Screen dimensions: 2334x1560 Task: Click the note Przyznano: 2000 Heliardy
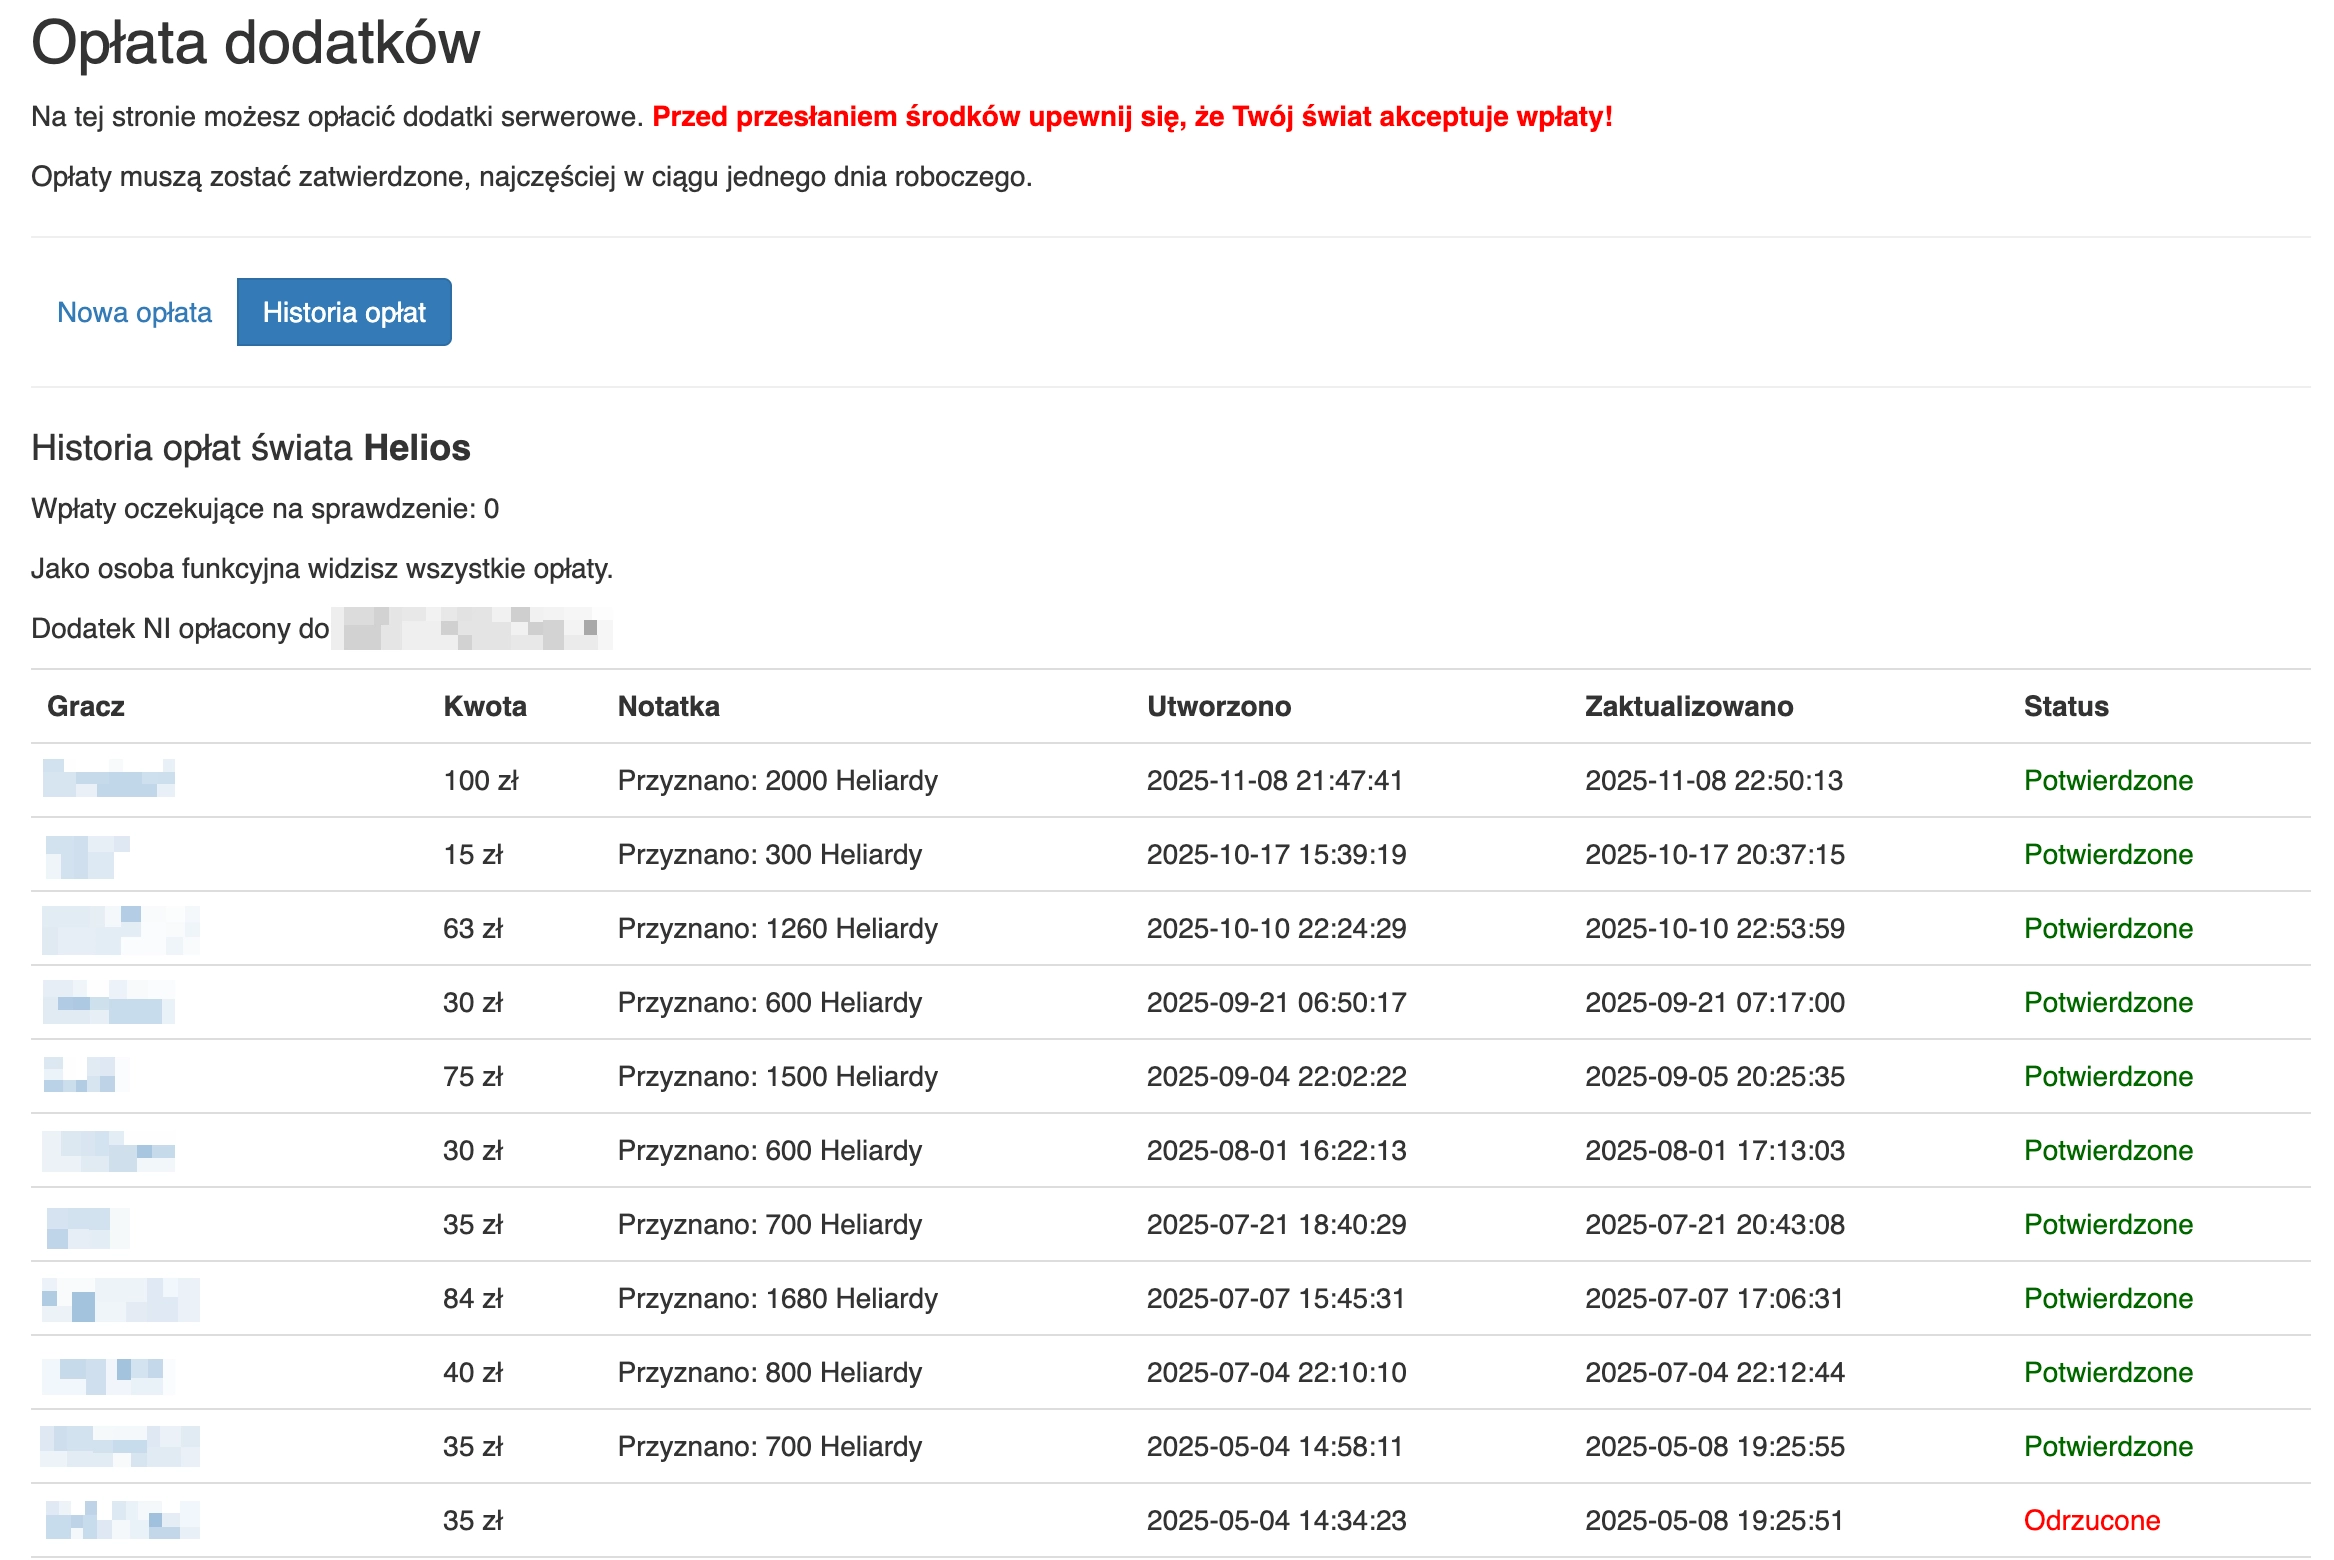click(x=777, y=781)
